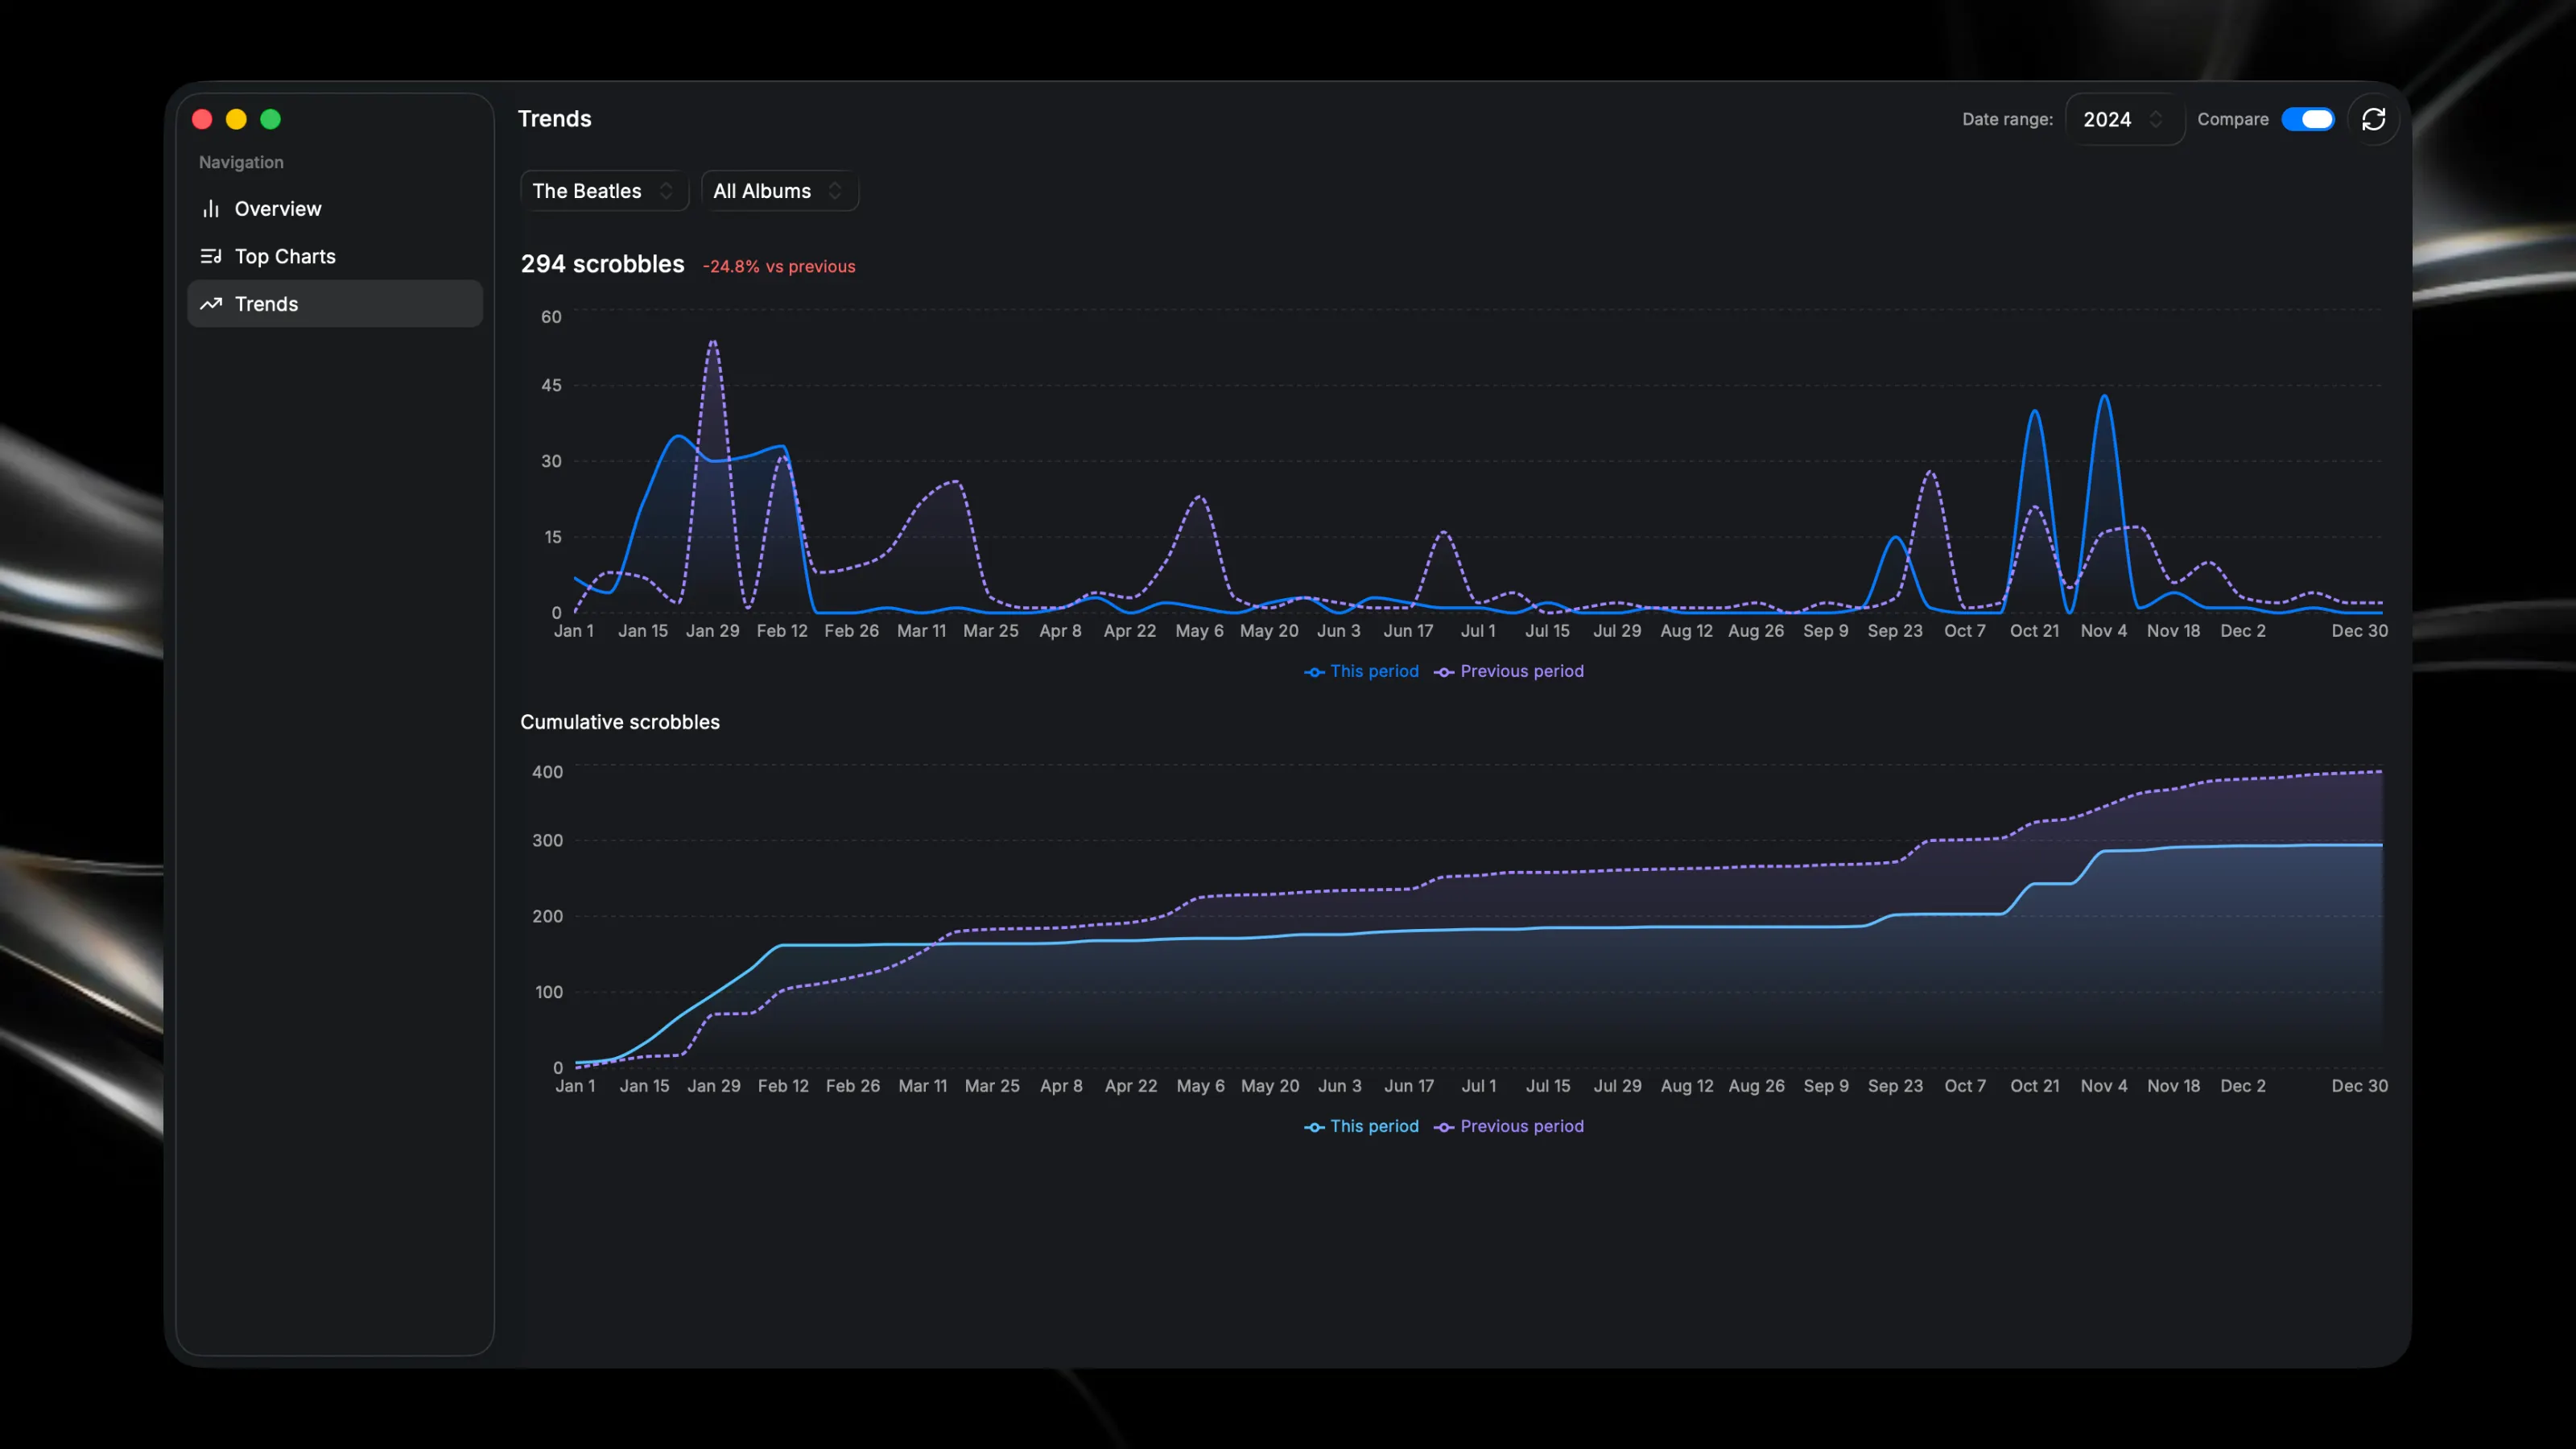The width and height of the screenshot is (2576, 1449).
Task: Toggle the Compare switch off
Action: (x=2307, y=119)
